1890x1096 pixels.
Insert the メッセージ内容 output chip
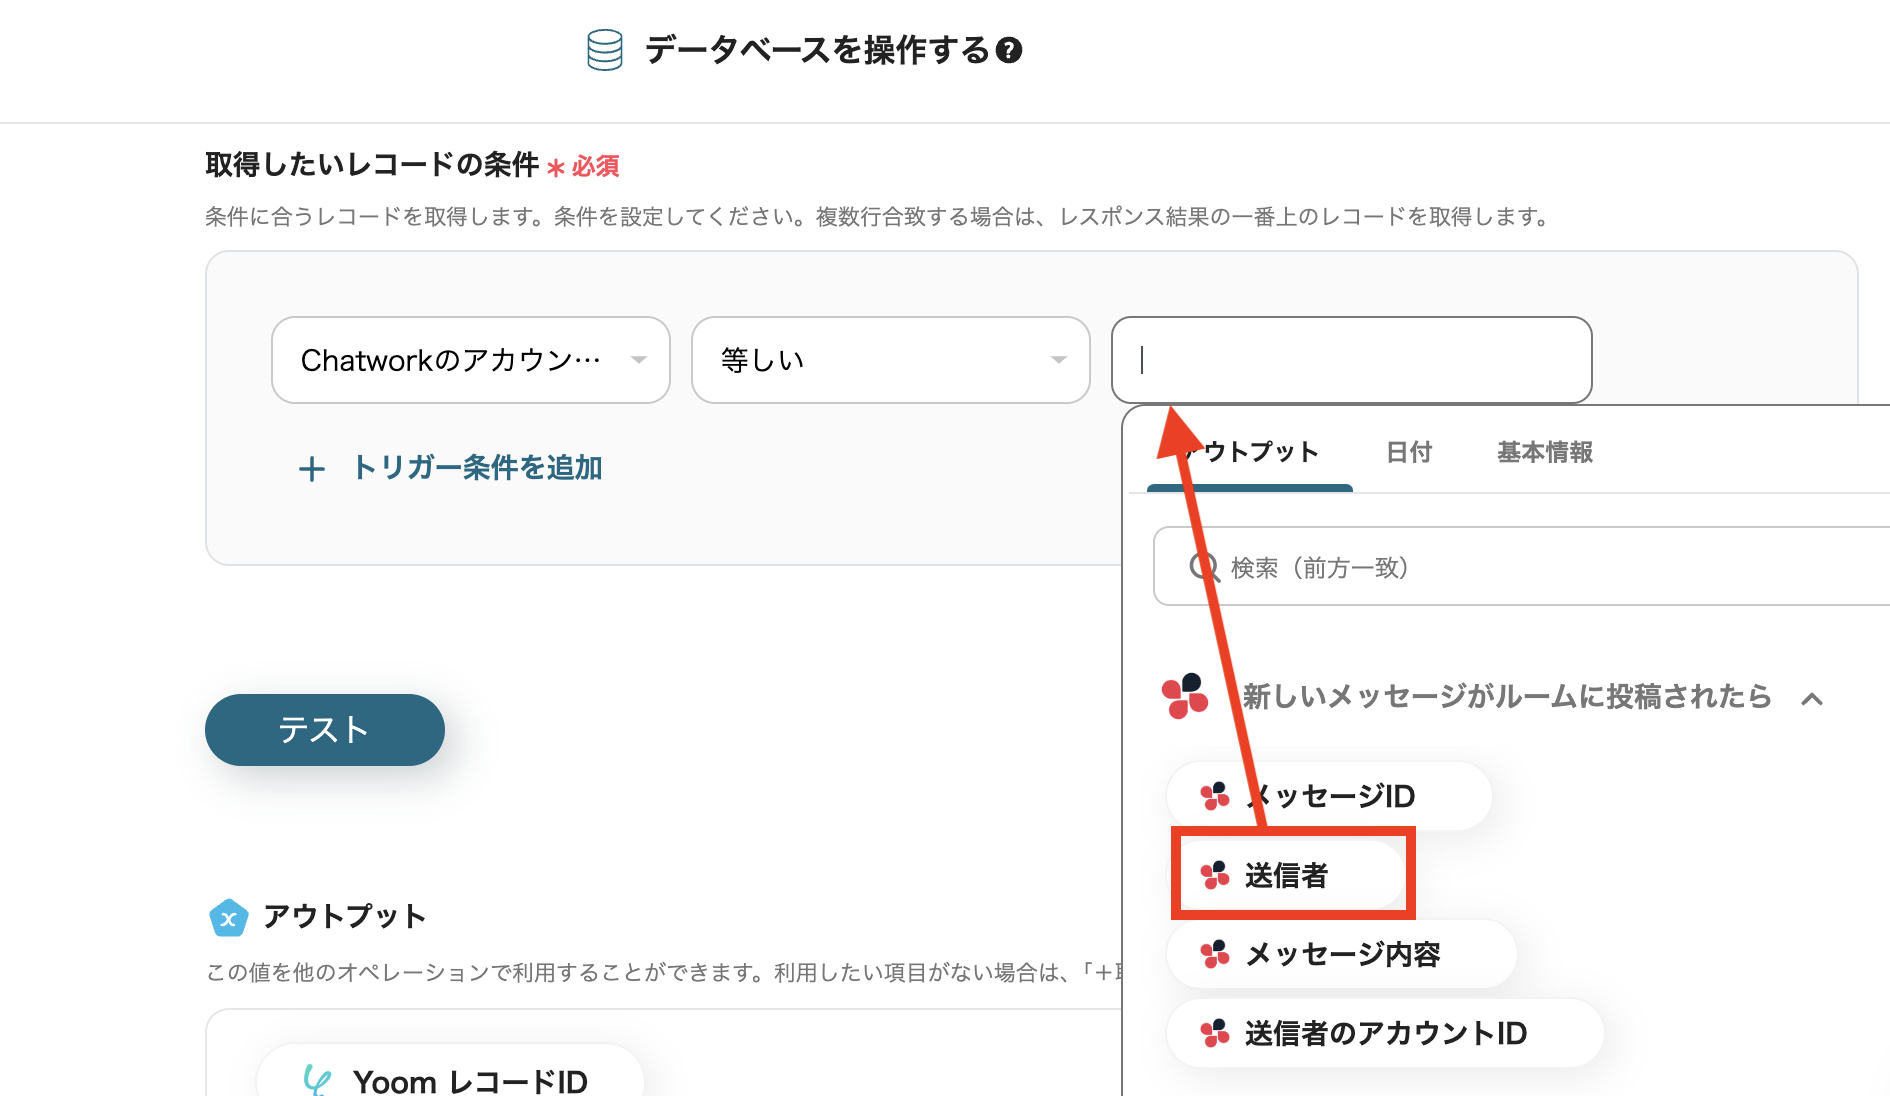1341,954
